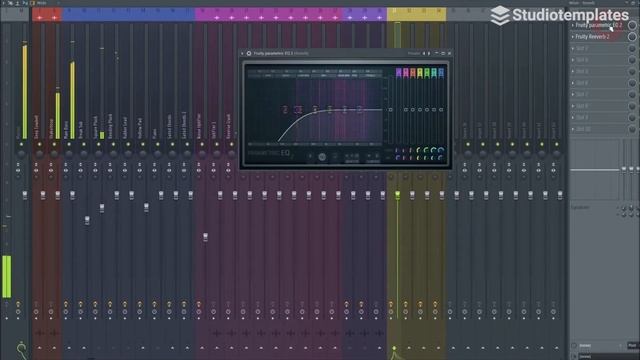Click the Piano track pan knob
Viewport: 640px width, 360px height.
coord(158,154)
